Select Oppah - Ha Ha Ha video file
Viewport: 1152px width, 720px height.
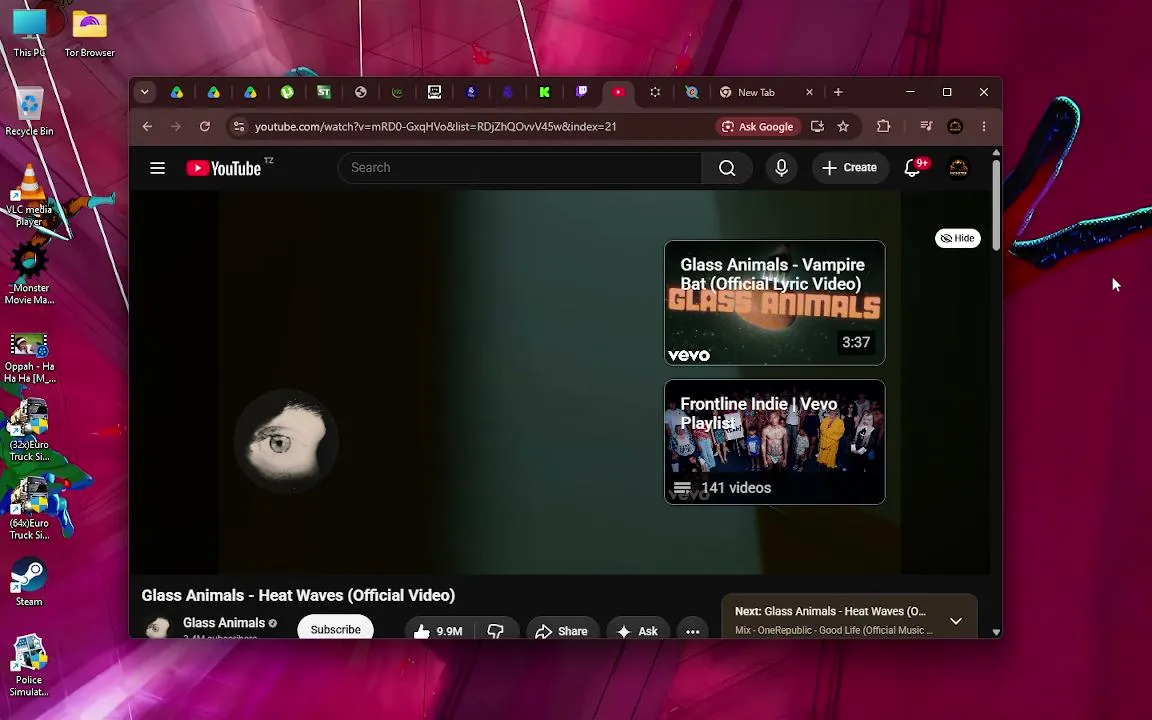tap(29, 358)
